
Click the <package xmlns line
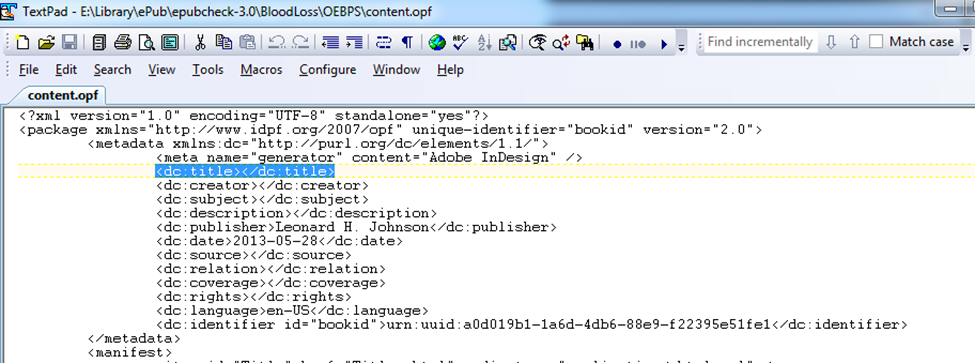click(x=390, y=129)
